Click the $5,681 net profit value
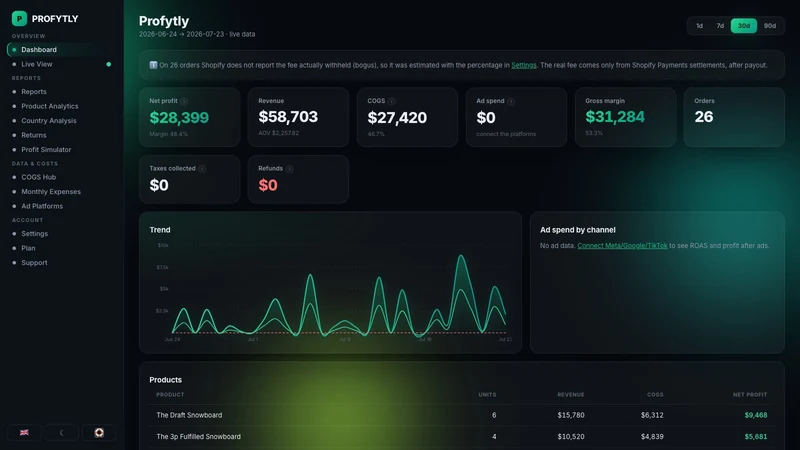 (756, 437)
